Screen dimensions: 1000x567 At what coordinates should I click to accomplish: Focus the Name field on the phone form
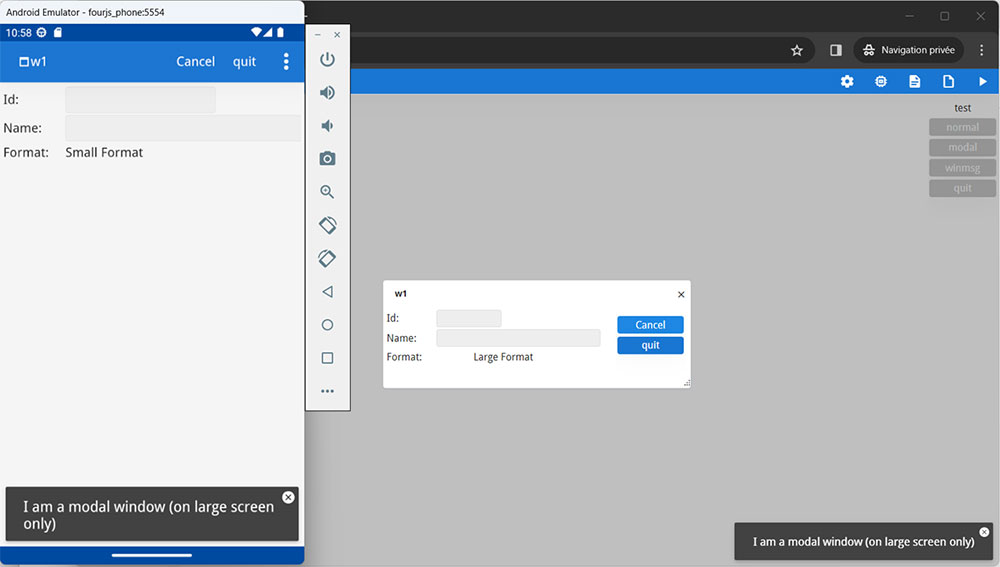[x=183, y=128]
